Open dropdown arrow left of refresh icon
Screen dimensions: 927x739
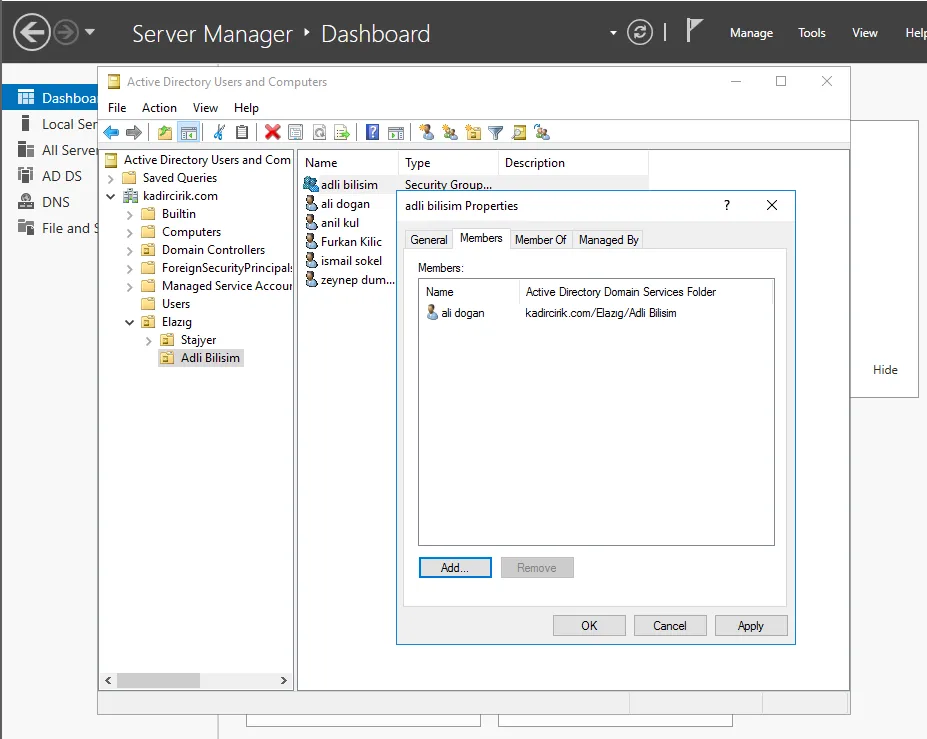[613, 33]
